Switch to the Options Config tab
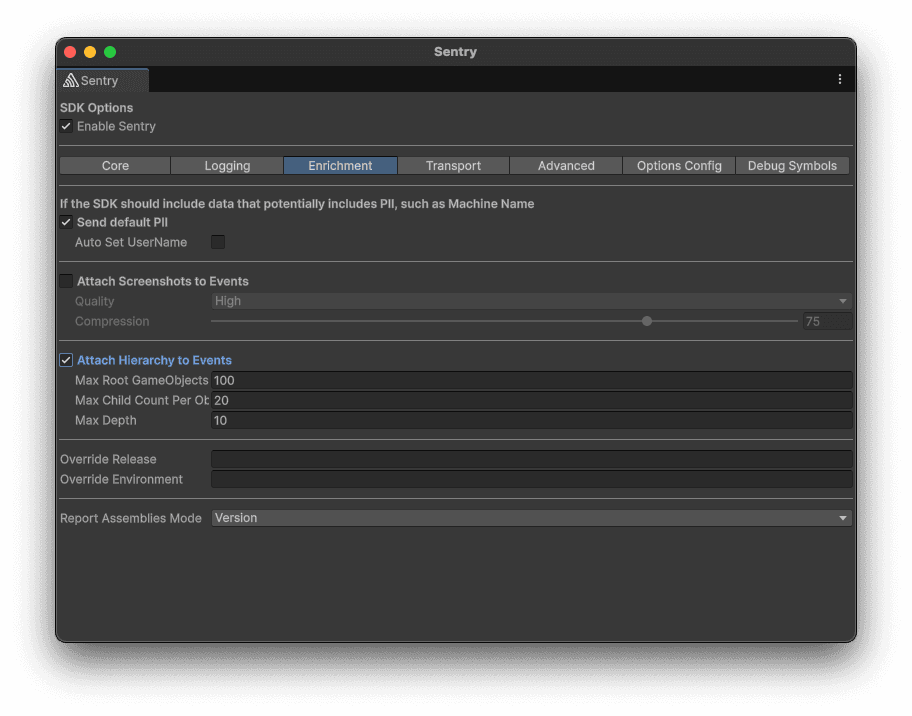This screenshot has width=912, height=716. coord(679,165)
